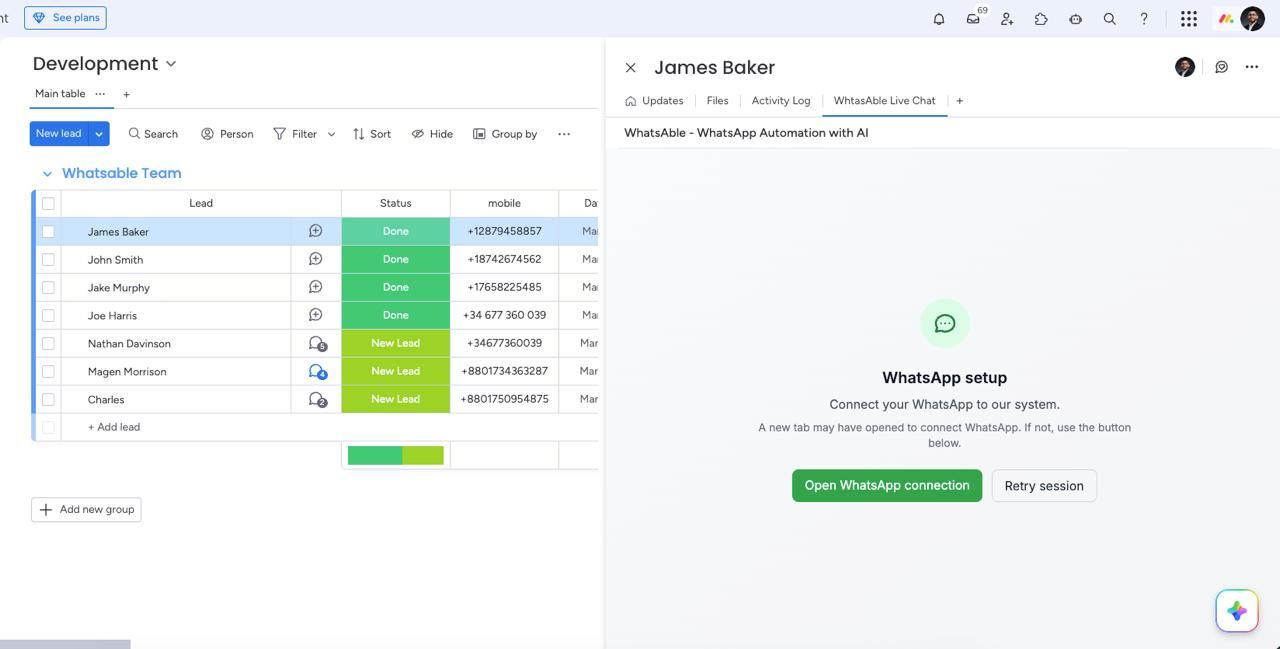
Task: Click the New lead button
Action: pos(59,133)
